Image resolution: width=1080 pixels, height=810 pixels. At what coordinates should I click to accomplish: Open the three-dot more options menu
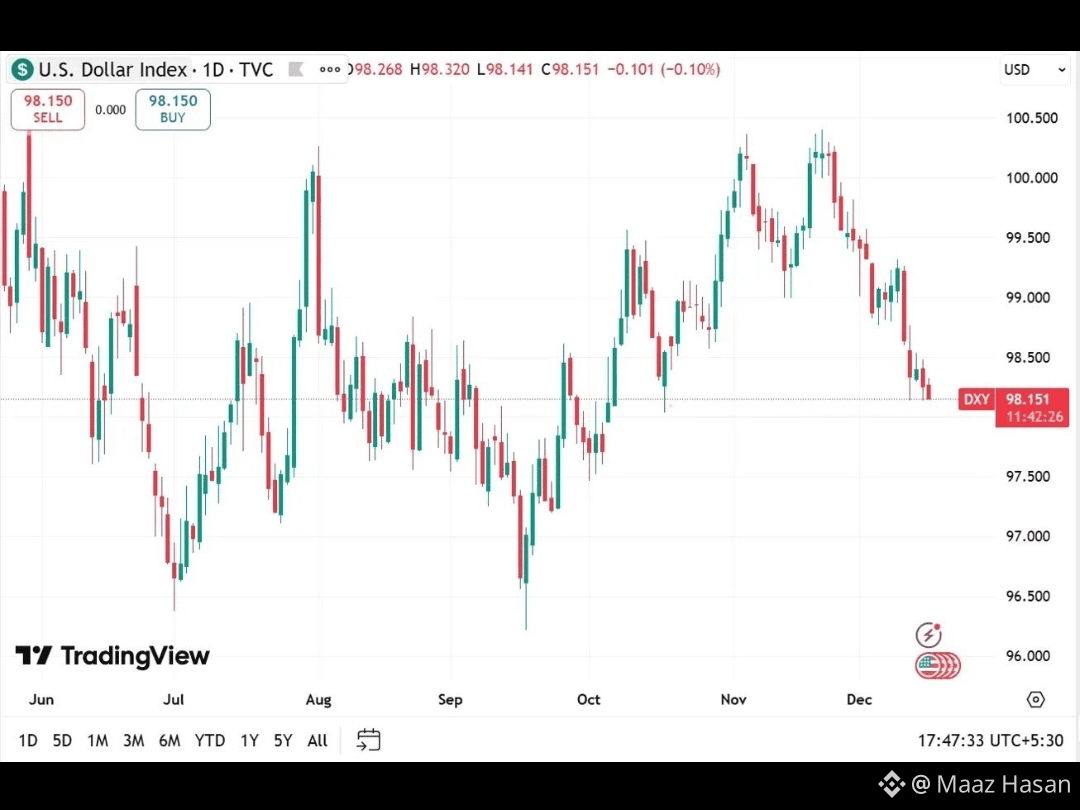330,70
